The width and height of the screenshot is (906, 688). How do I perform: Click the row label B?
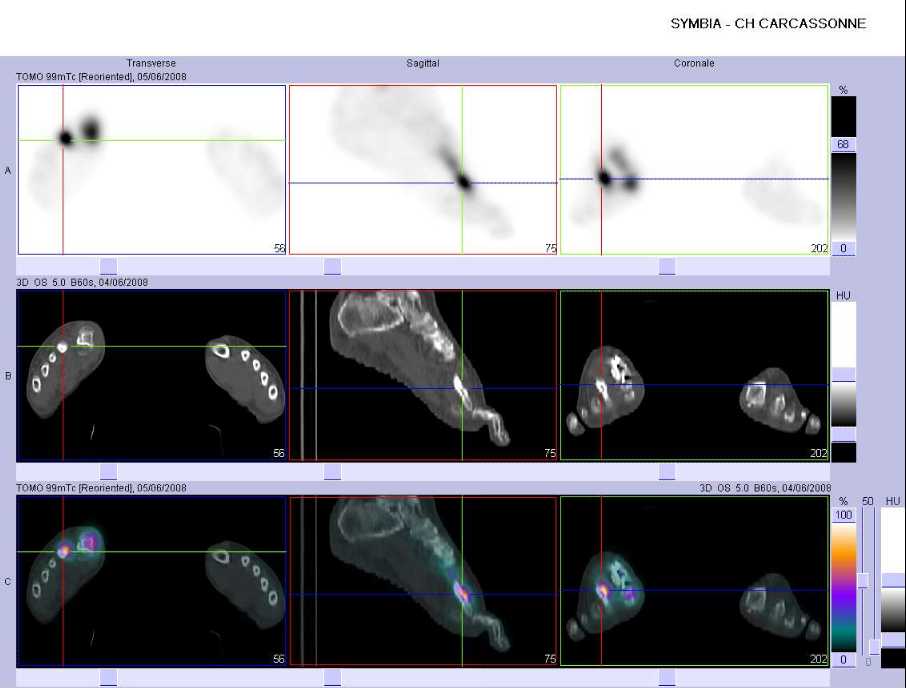pyautogui.click(x=8, y=376)
